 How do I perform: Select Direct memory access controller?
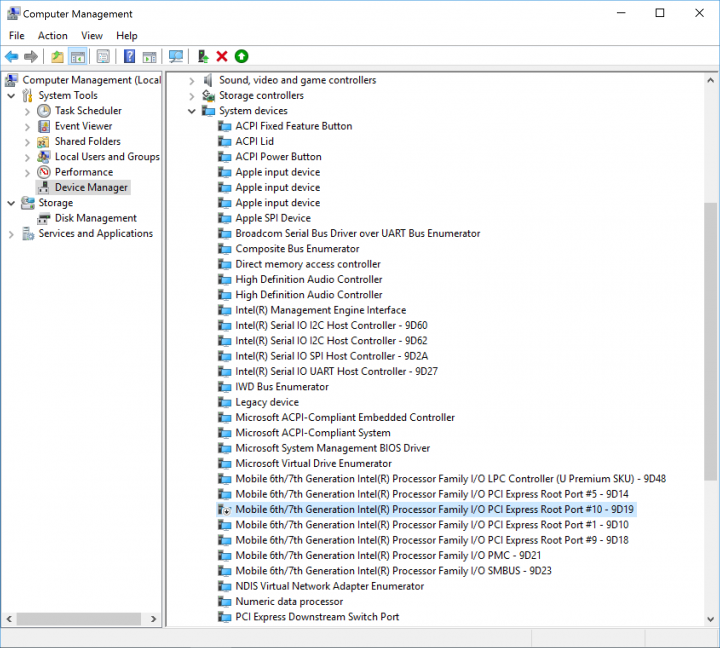[x=308, y=264]
